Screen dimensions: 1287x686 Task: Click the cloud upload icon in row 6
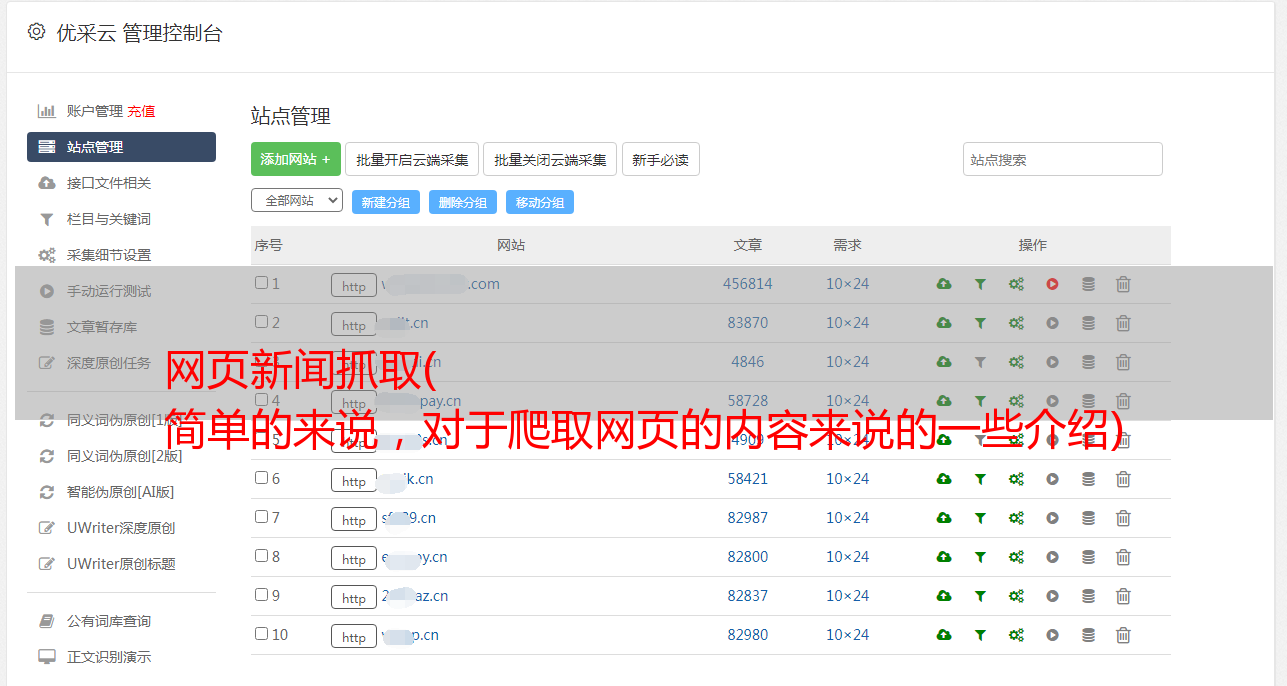pyautogui.click(x=944, y=479)
